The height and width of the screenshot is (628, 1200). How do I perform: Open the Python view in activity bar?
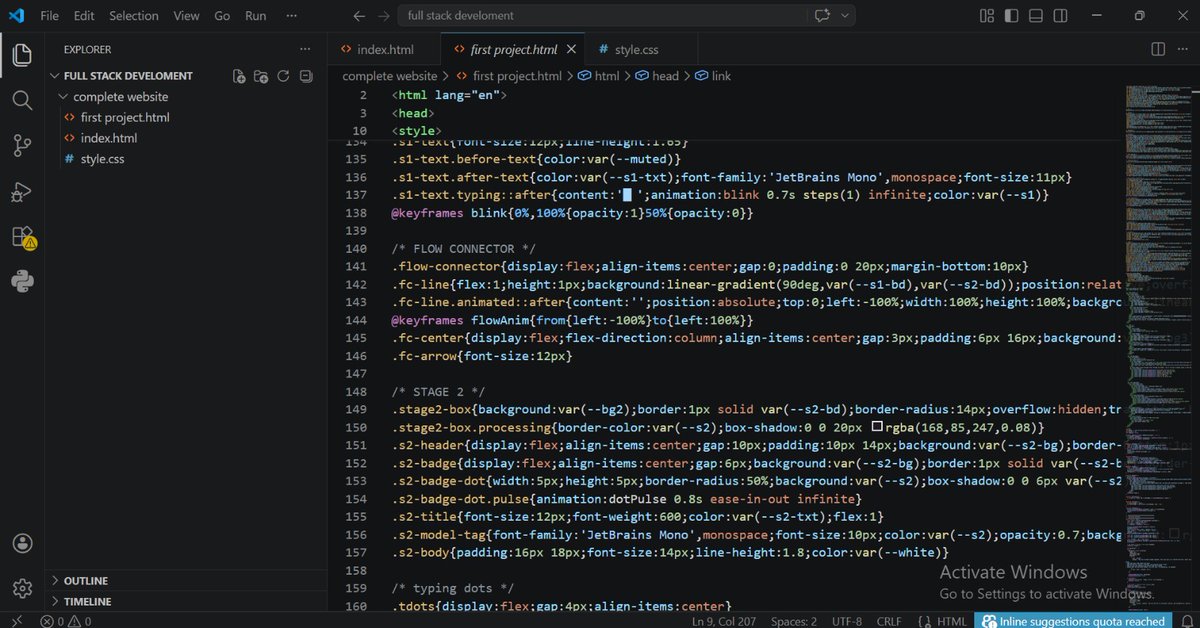(22, 282)
